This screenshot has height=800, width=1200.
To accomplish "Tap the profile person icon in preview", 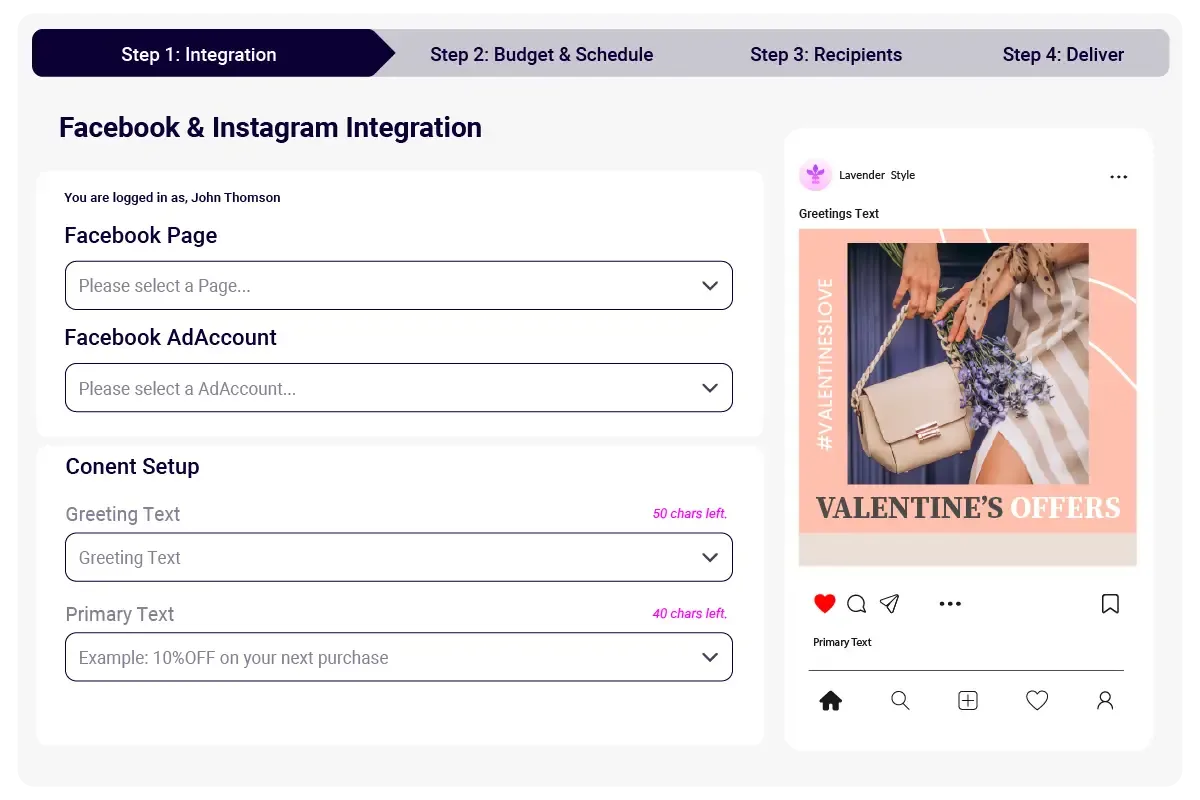I will (x=1105, y=701).
